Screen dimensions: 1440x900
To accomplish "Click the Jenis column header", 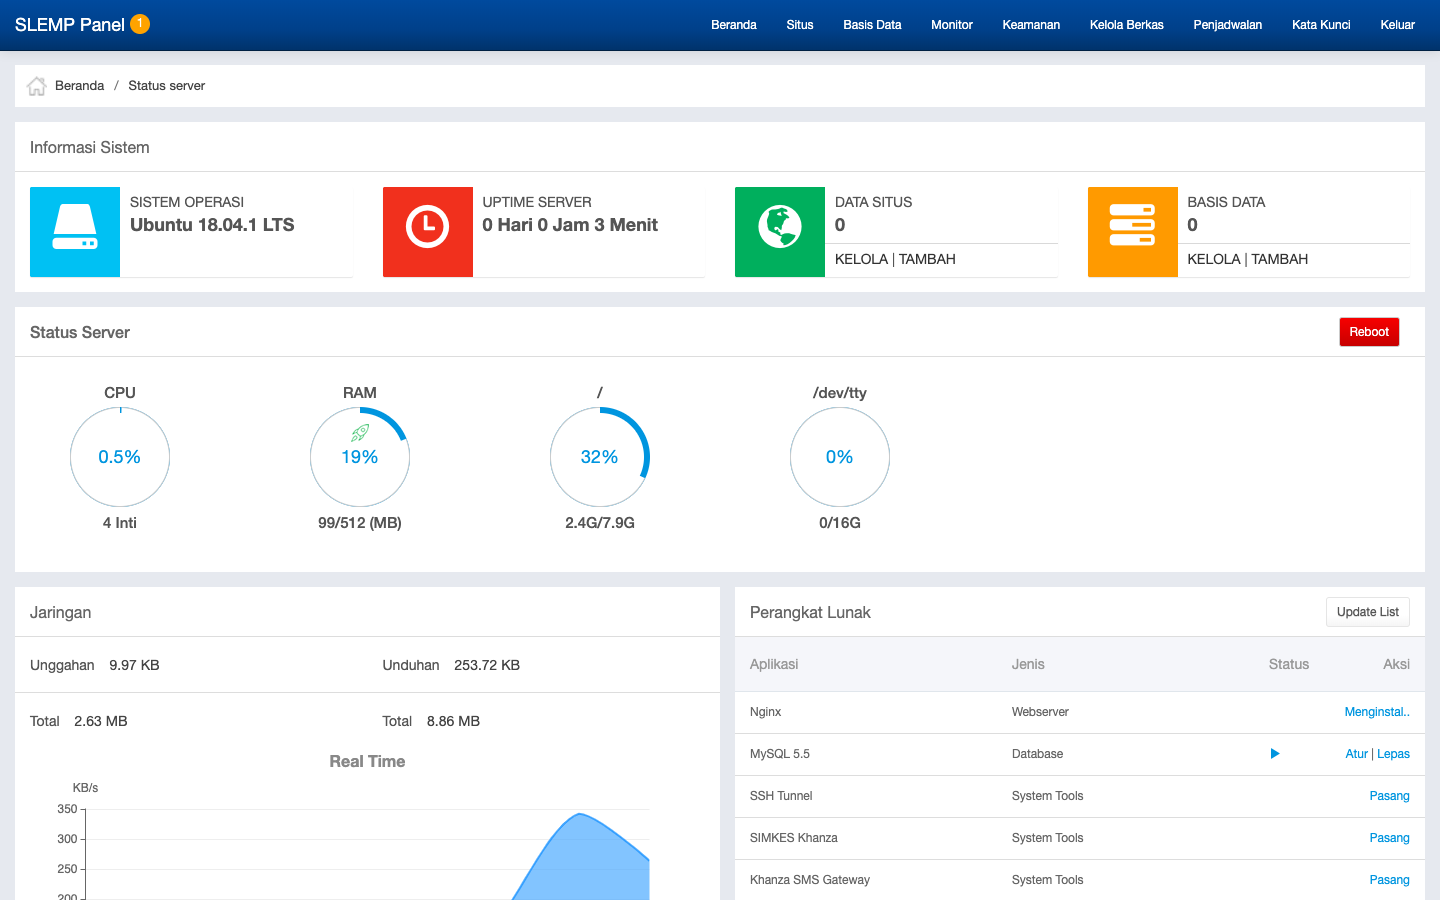I will click(1028, 664).
